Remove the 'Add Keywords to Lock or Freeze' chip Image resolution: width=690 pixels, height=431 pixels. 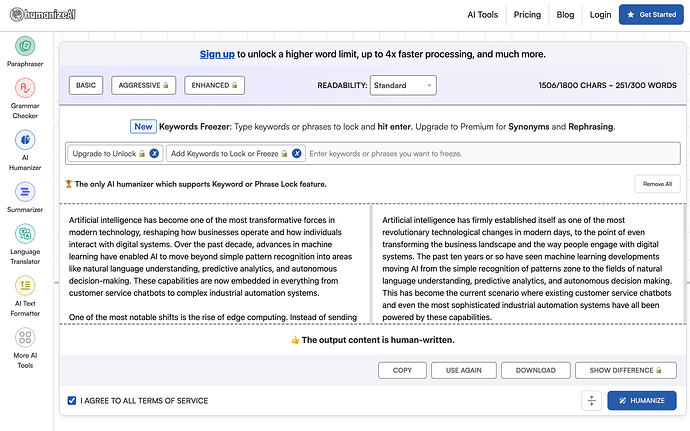point(297,153)
